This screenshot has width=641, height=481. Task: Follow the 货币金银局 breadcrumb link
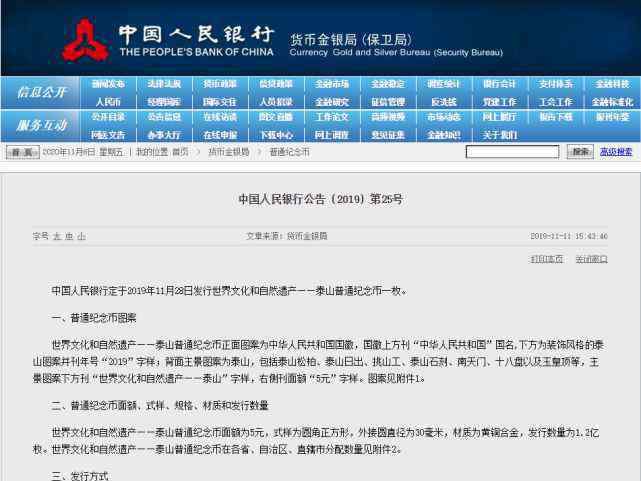[x=229, y=152]
